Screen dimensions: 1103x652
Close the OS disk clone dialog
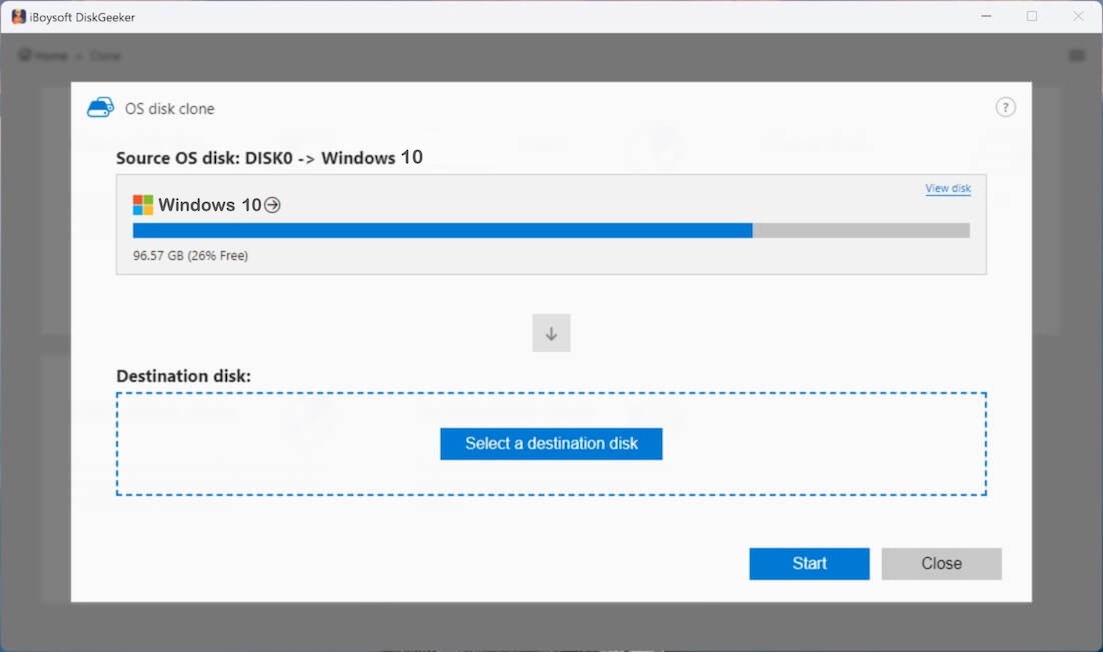point(940,563)
